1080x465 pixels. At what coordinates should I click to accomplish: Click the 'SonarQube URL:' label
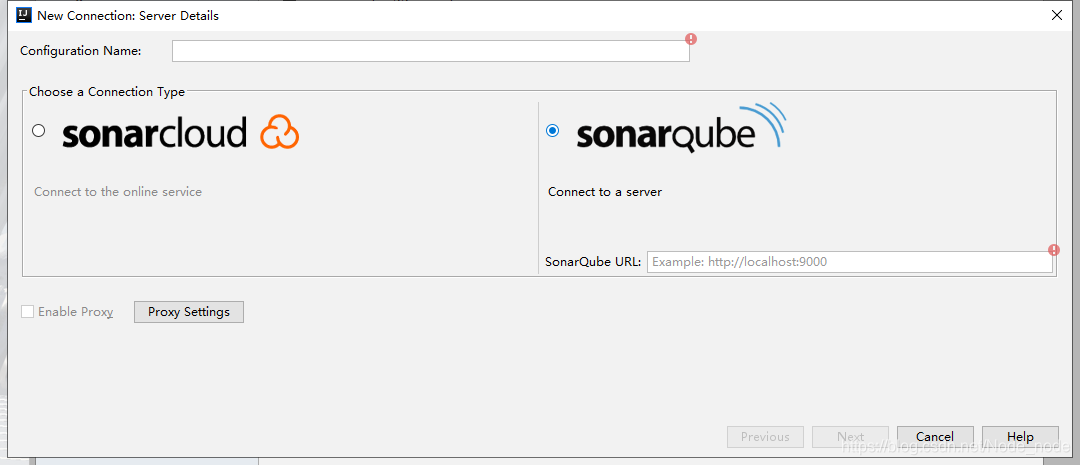[x=593, y=262]
